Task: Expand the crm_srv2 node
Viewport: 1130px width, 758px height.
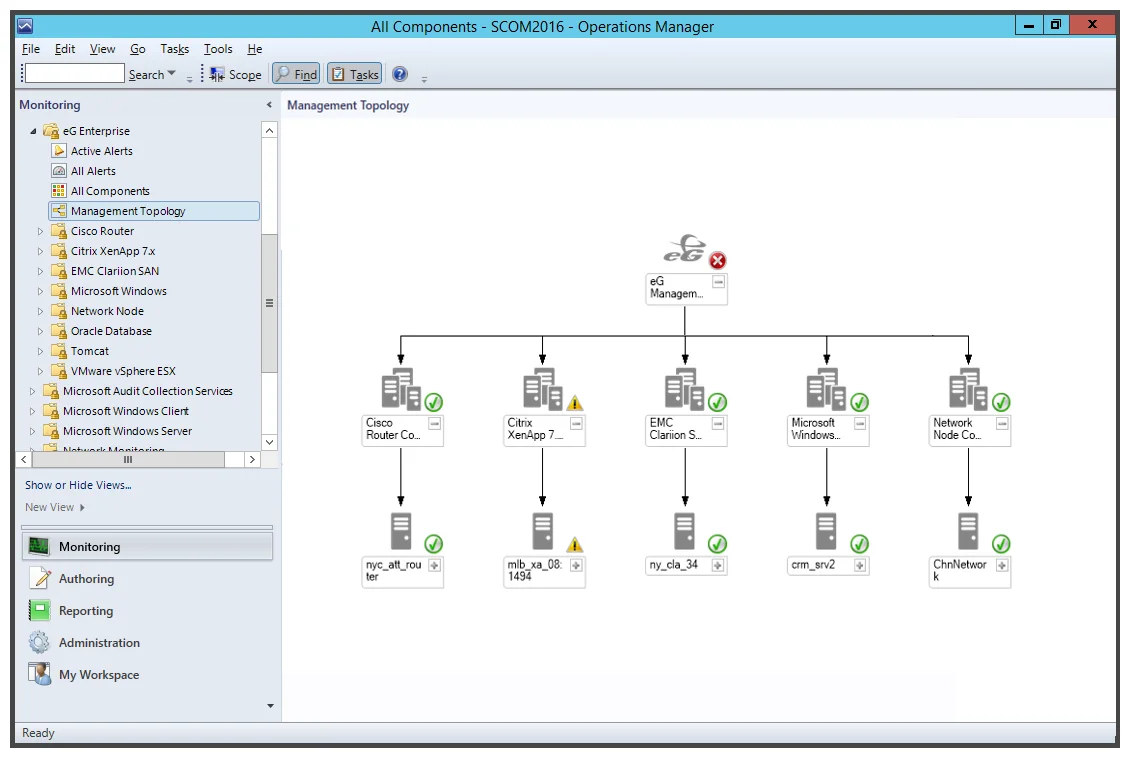Action: (860, 566)
